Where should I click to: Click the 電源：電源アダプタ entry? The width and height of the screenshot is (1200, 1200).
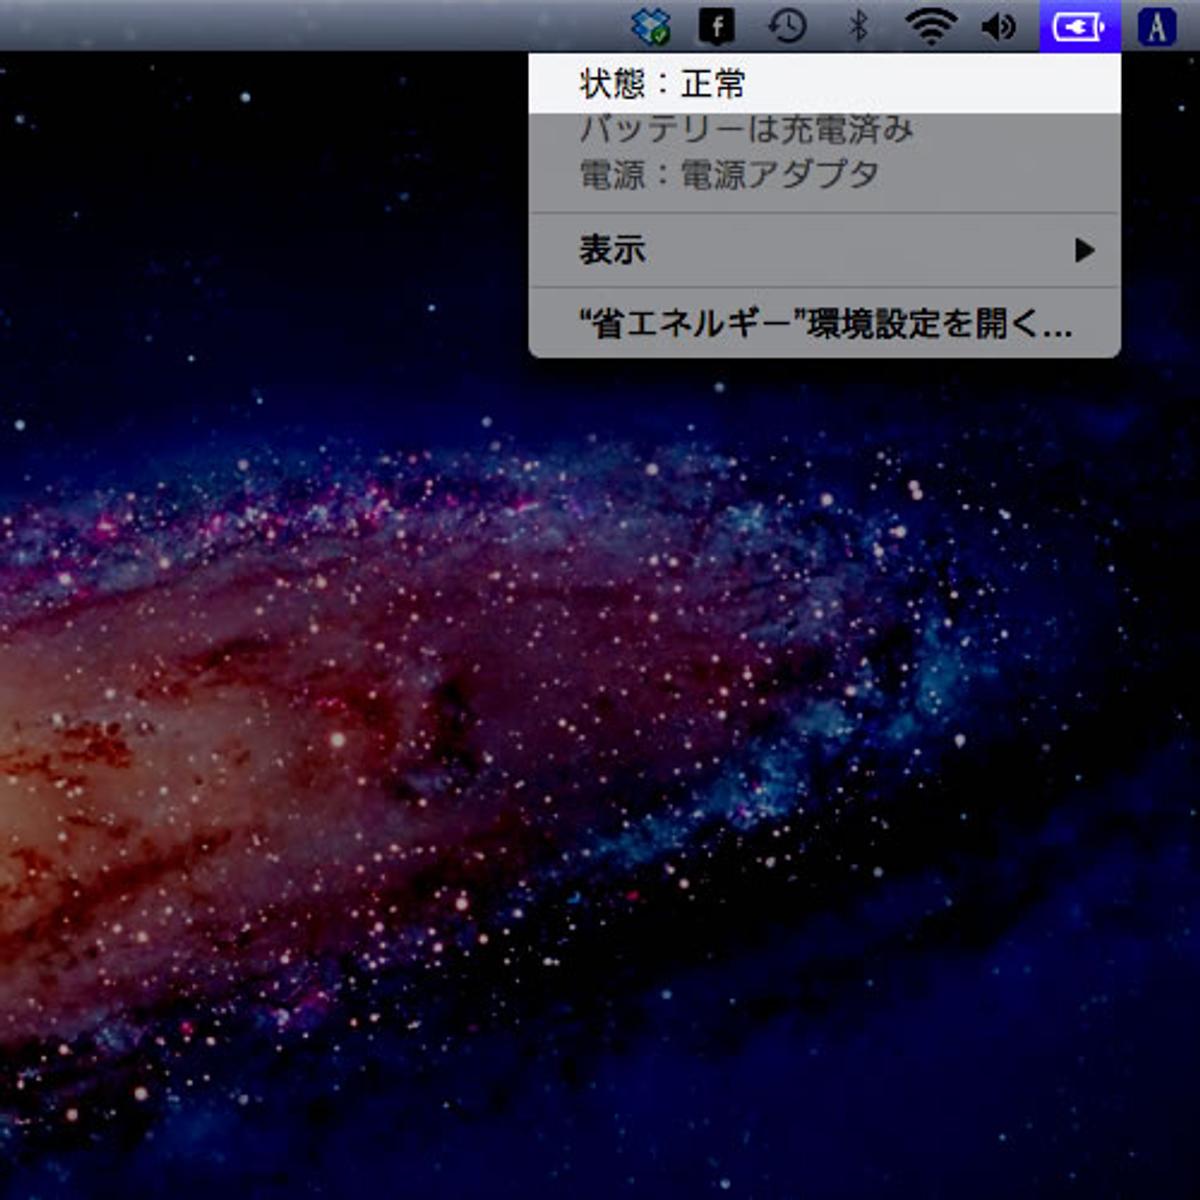coord(729,175)
